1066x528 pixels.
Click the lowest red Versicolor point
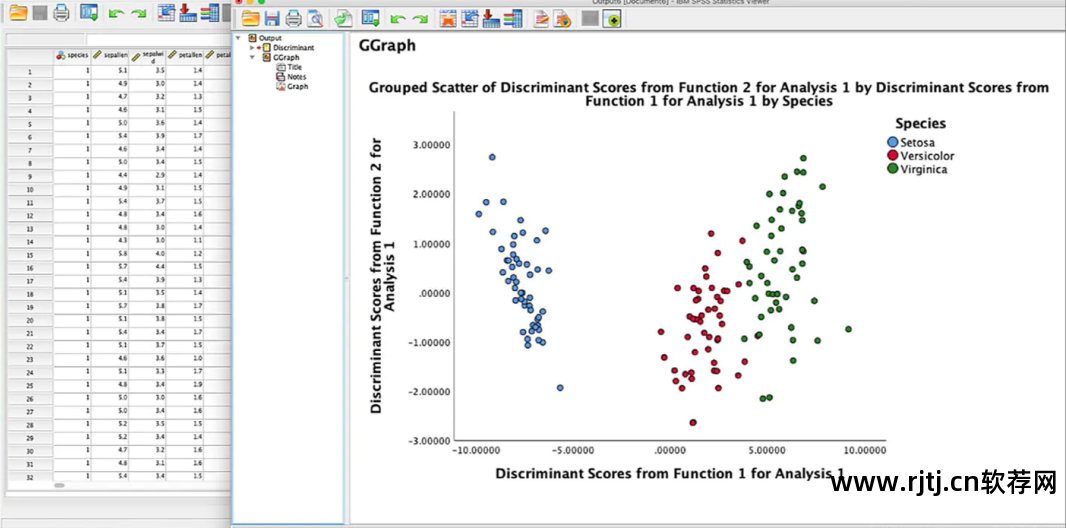[x=693, y=422]
